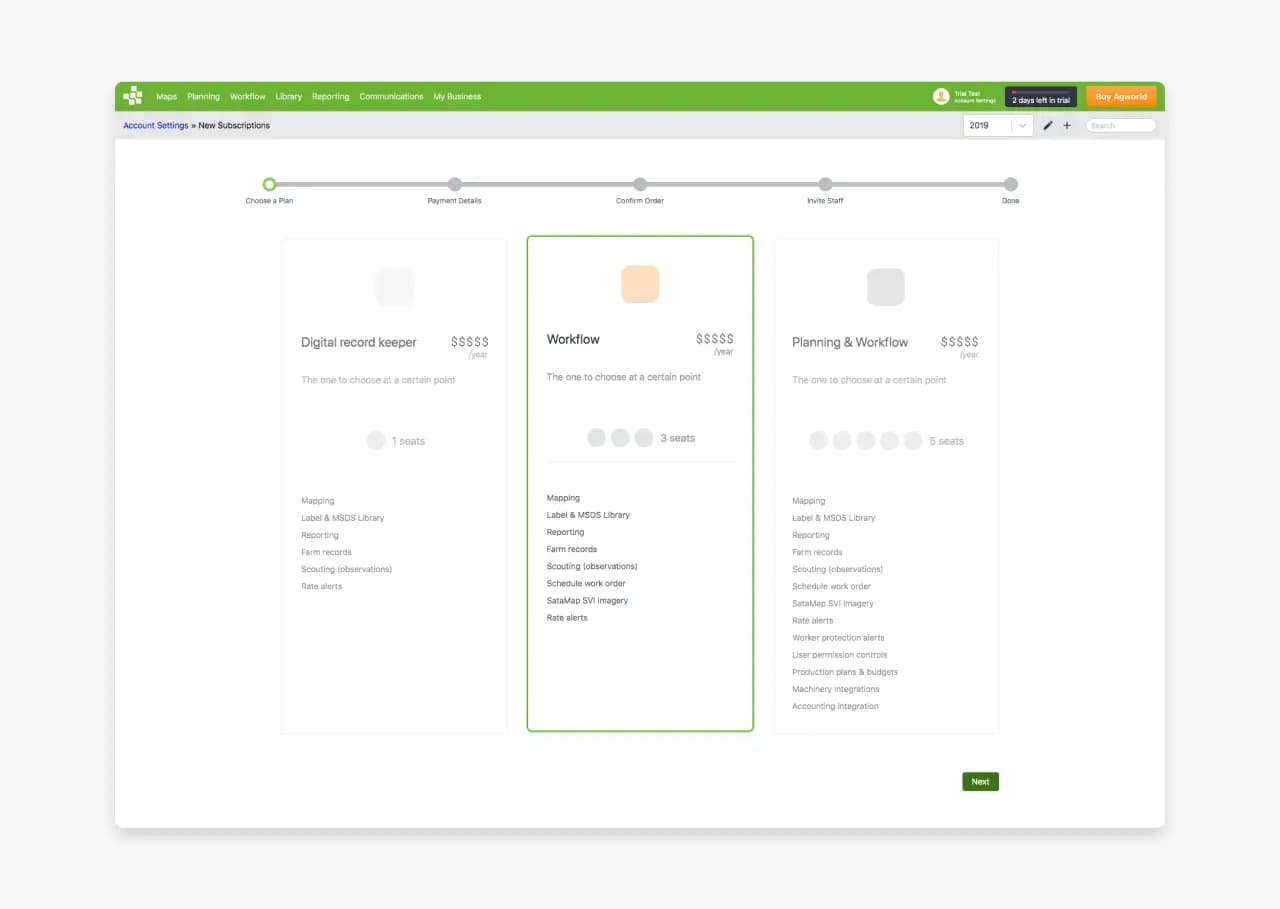Select the Planning & Workflow plan title

click(850, 342)
